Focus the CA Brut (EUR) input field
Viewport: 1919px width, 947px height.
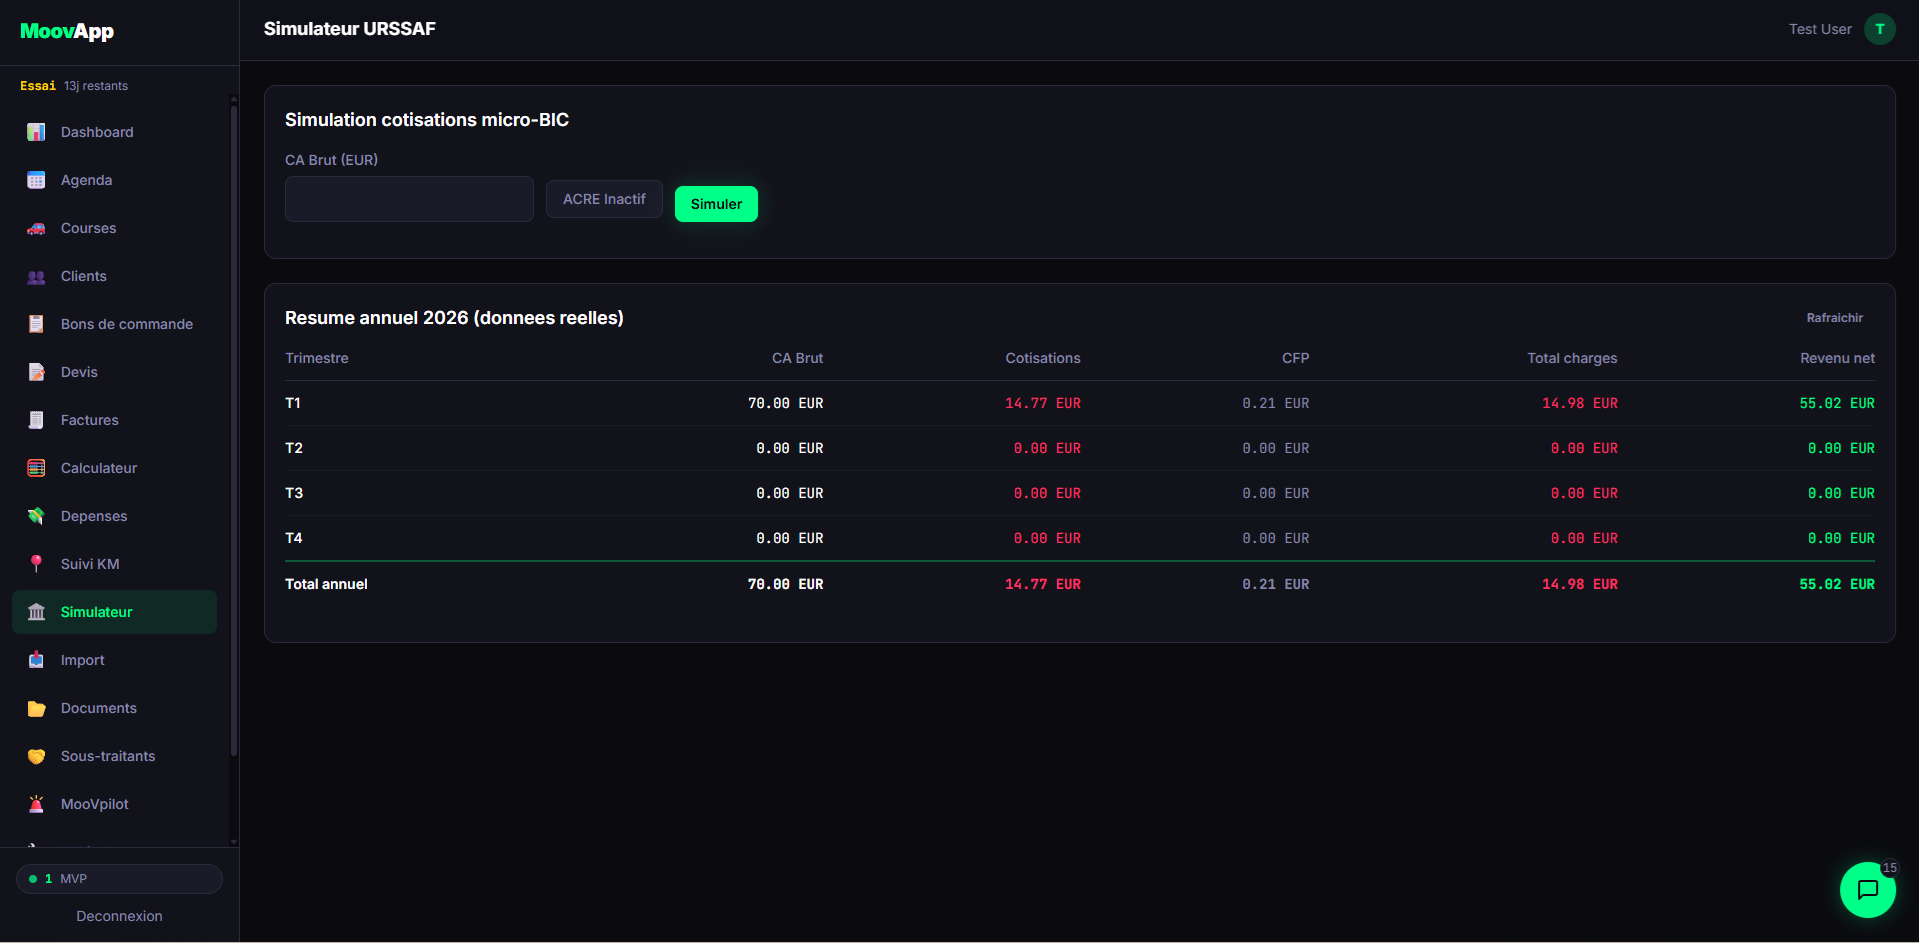point(409,199)
